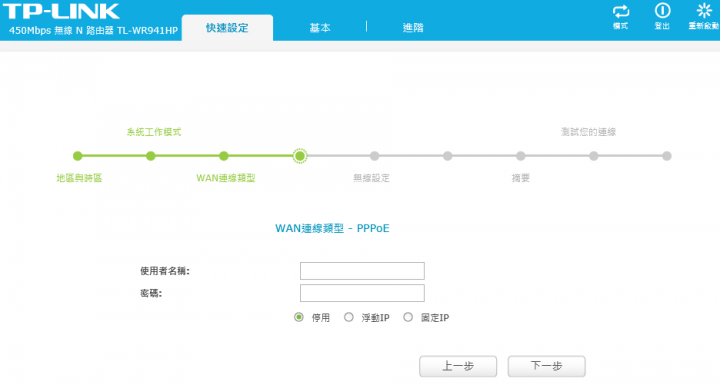The width and height of the screenshot is (720, 385).
Task: Select the 停用 radio button
Action: pos(298,317)
